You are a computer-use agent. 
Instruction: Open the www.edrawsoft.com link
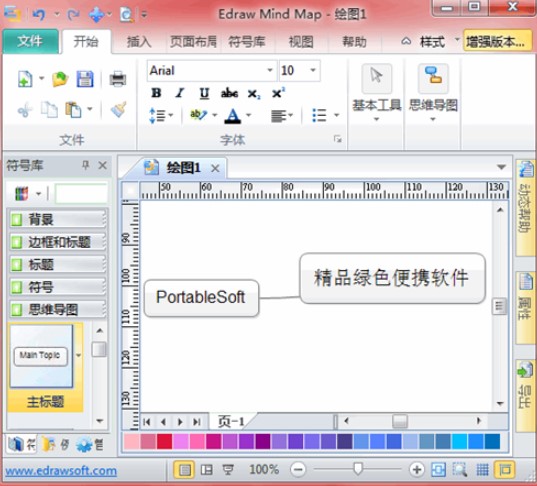tap(61, 471)
